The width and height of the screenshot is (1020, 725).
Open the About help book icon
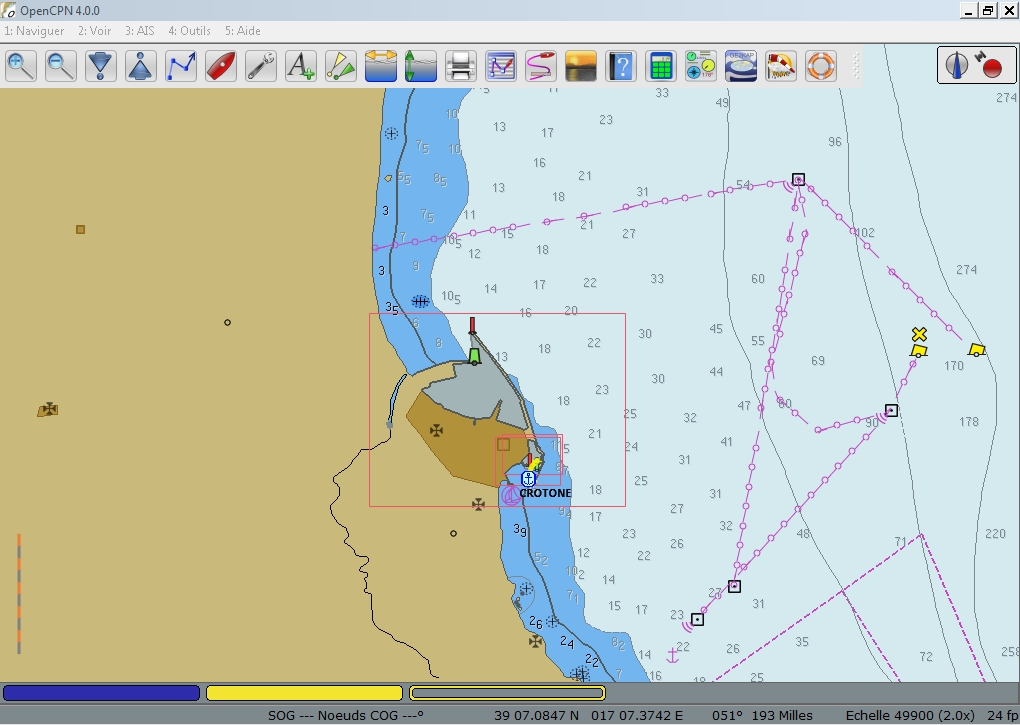(x=621, y=67)
